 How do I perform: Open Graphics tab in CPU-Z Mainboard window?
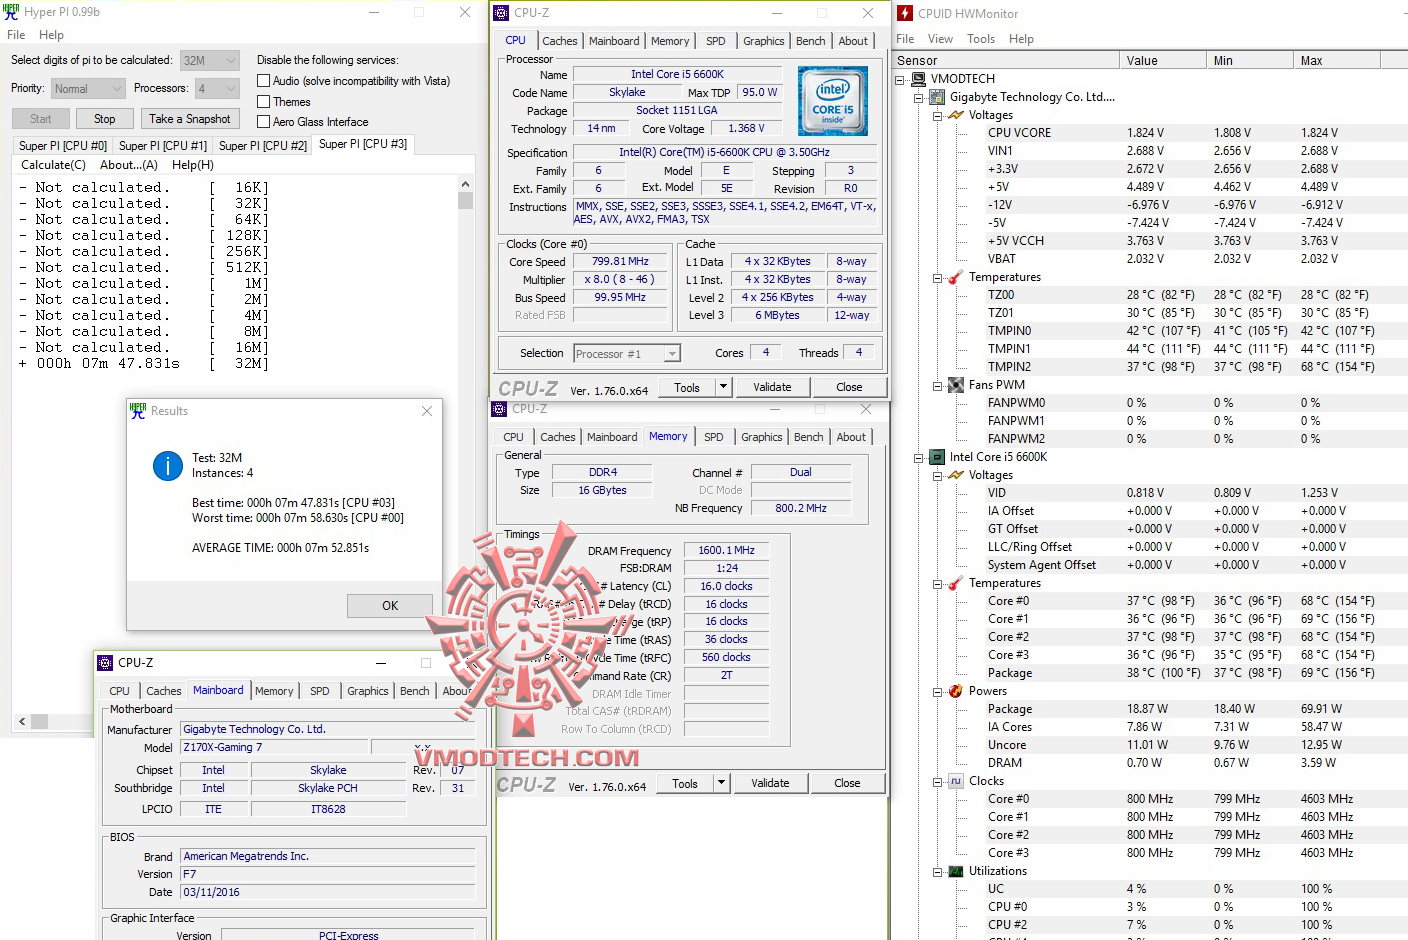(368, 691)
